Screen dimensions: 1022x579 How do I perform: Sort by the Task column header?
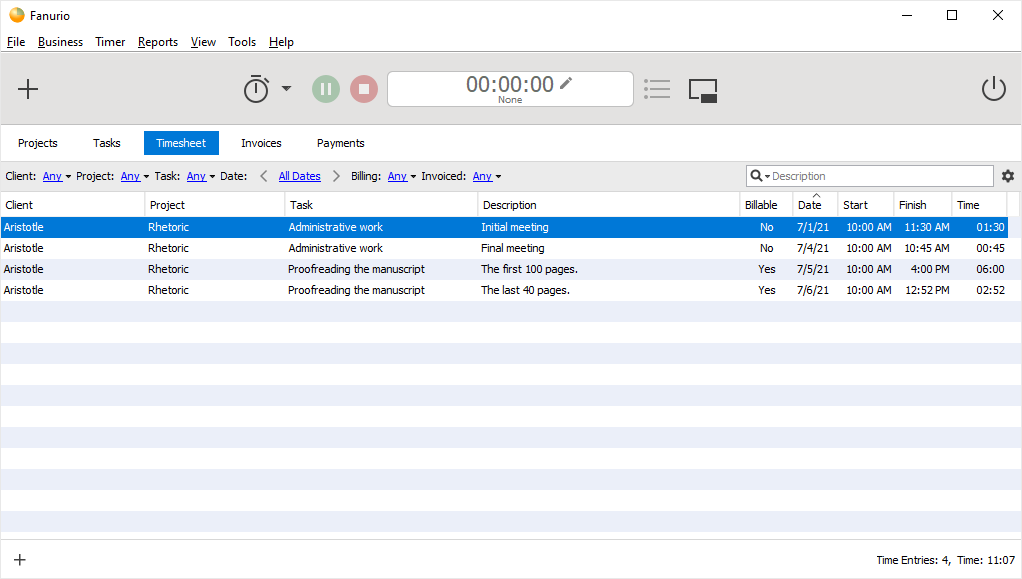click(x=381, y=205)
